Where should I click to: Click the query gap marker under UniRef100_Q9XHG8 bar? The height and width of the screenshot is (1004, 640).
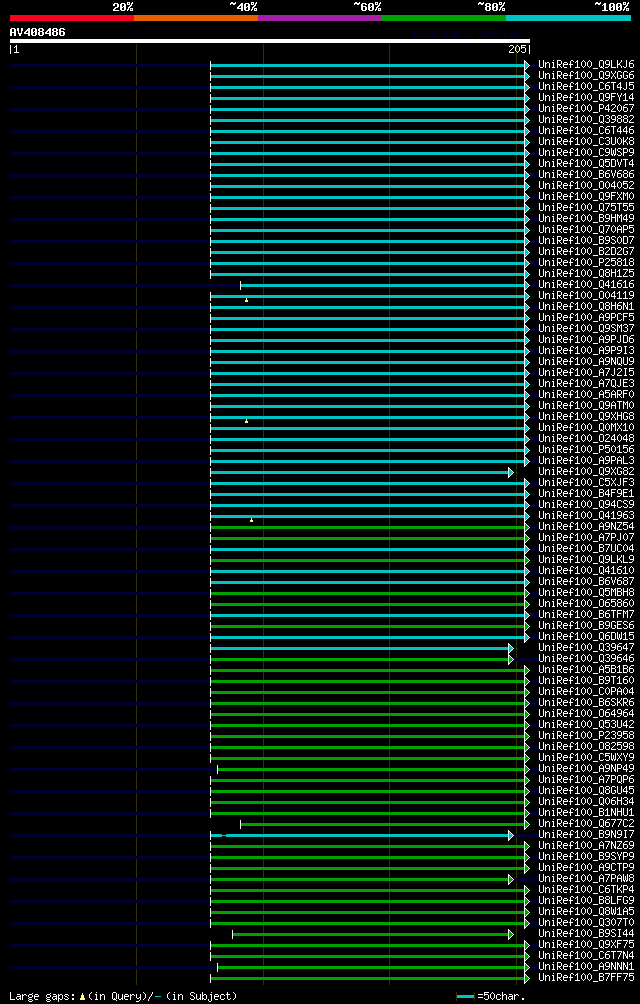[x=246, y=421]
